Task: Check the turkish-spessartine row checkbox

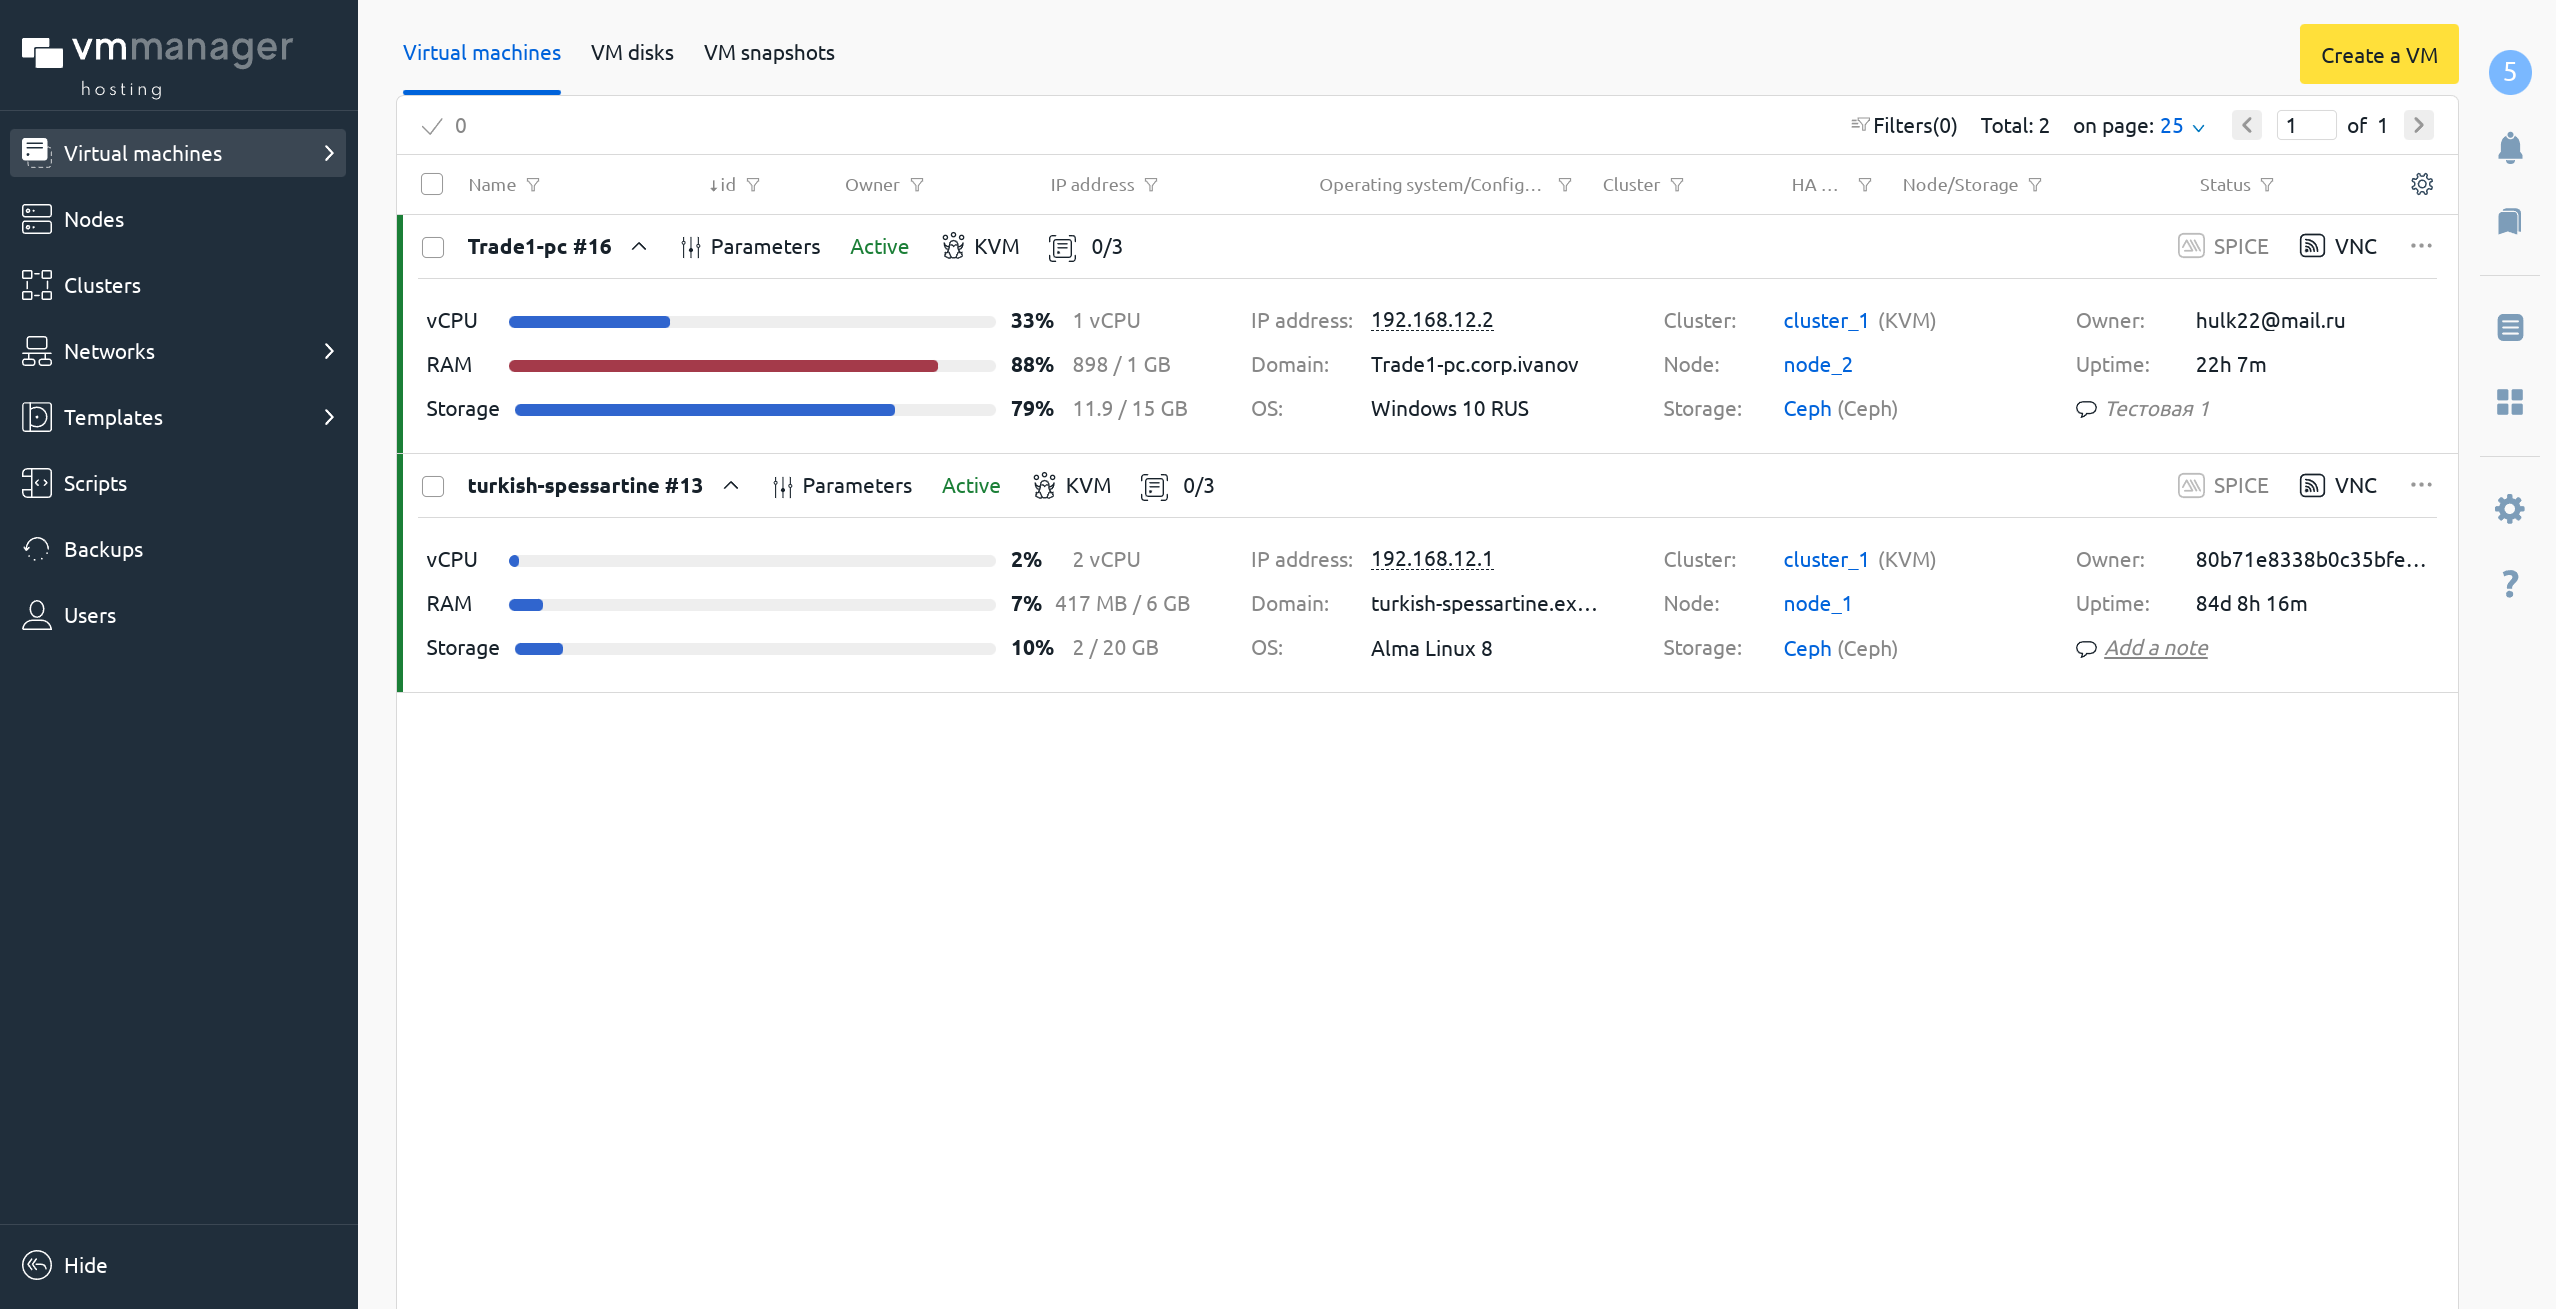Action: pos(432,486)
